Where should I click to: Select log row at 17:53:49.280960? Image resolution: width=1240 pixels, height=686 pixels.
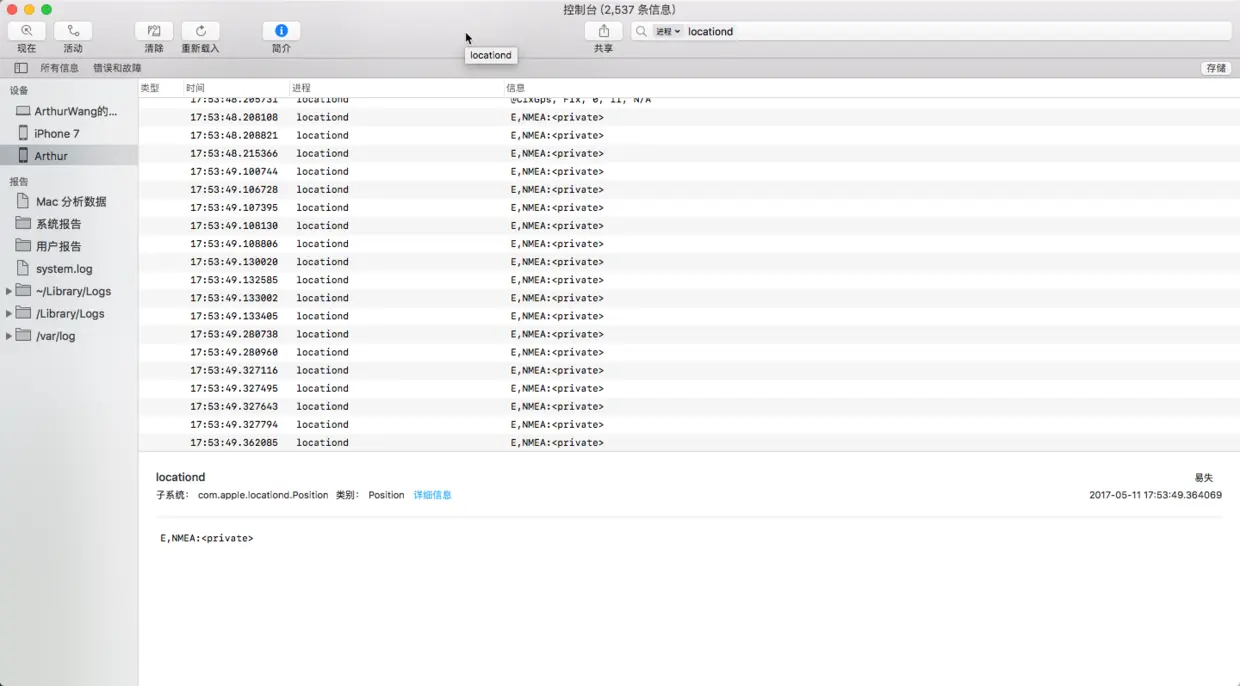coord(689,352)
